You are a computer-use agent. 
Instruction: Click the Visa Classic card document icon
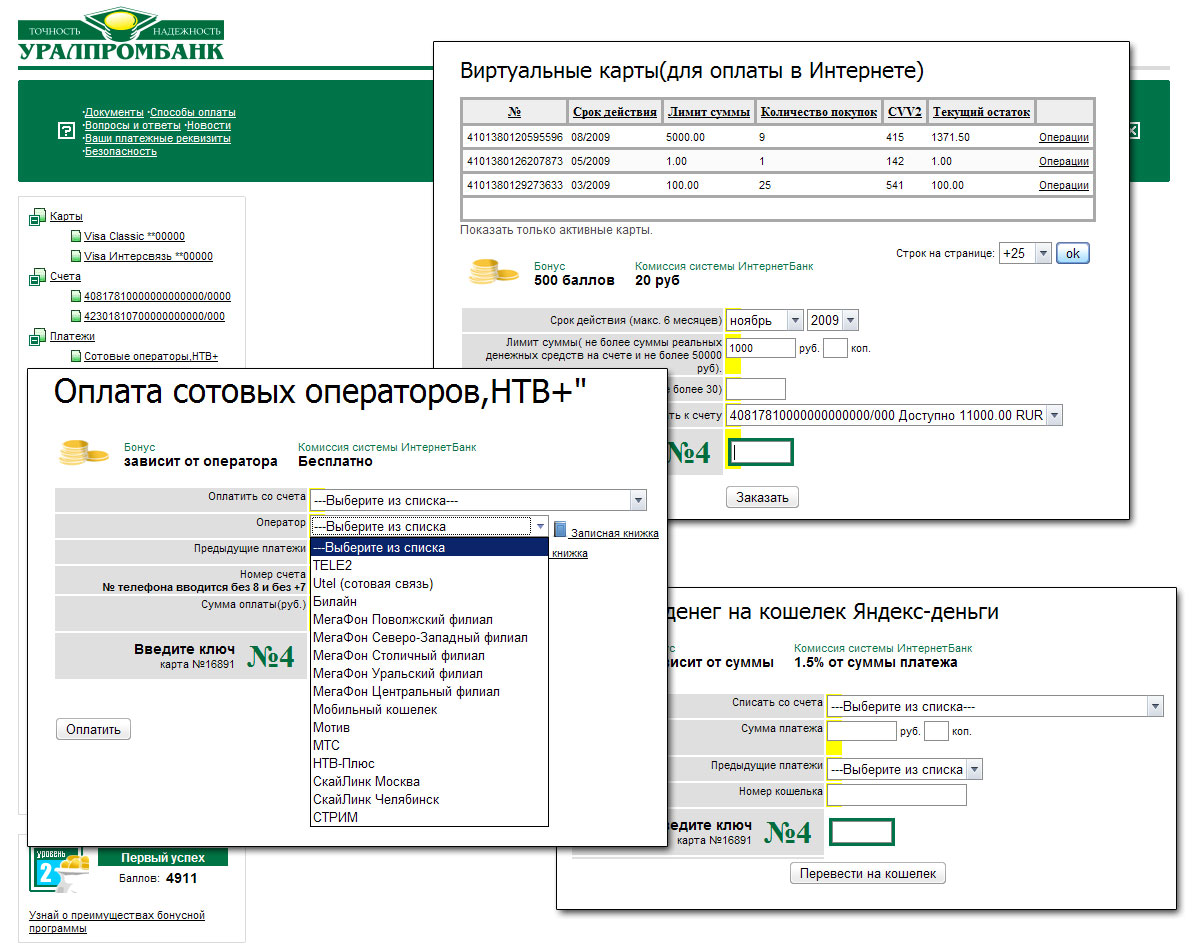[75, 237]
